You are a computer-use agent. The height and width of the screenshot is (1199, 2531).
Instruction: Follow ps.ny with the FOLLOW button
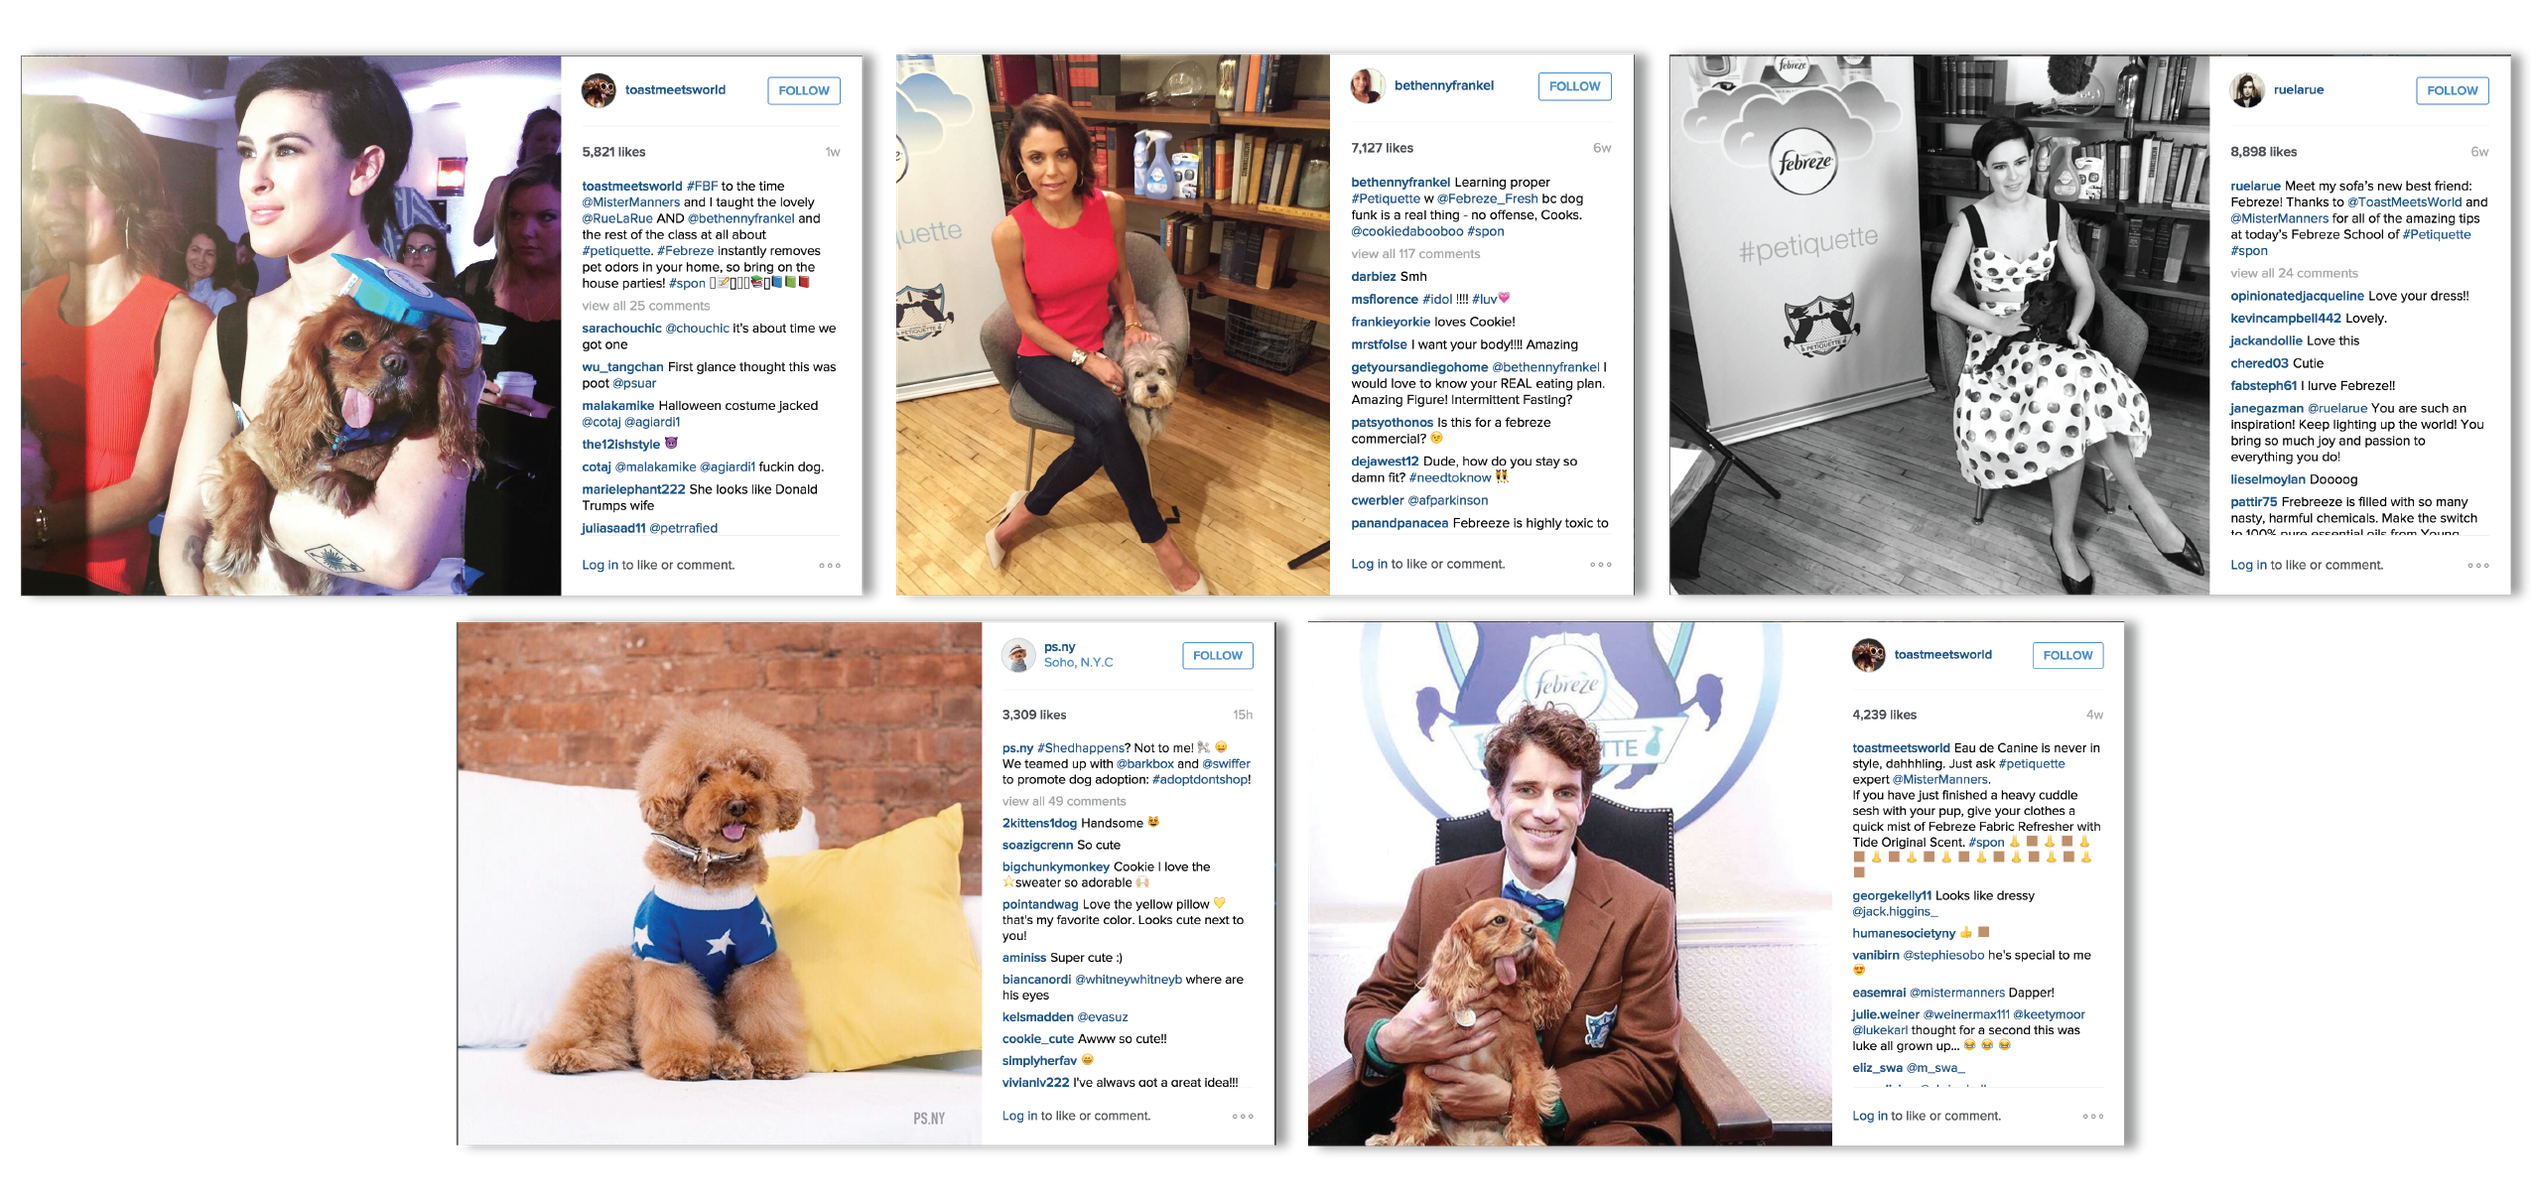pyautogui.click(x=1217, y=655)
